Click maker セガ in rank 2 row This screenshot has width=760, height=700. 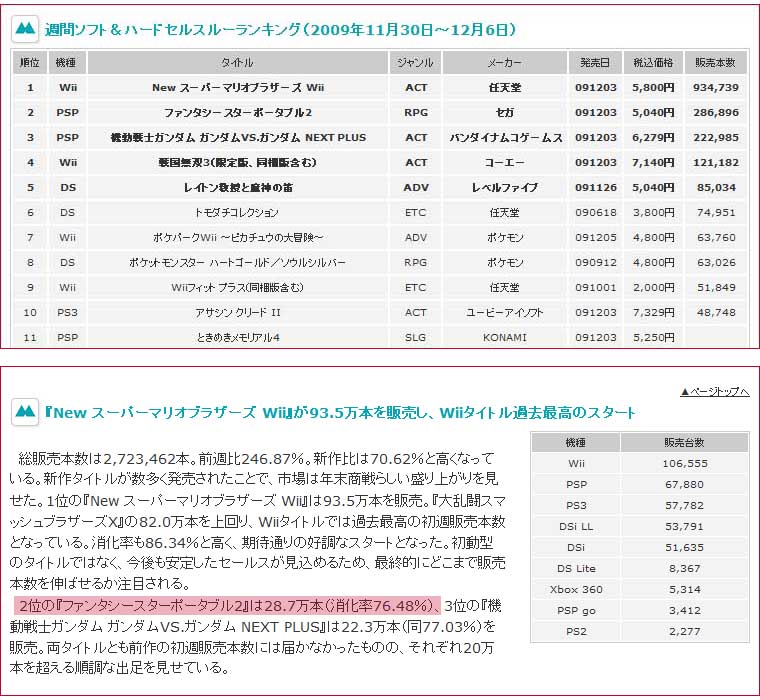505,113
